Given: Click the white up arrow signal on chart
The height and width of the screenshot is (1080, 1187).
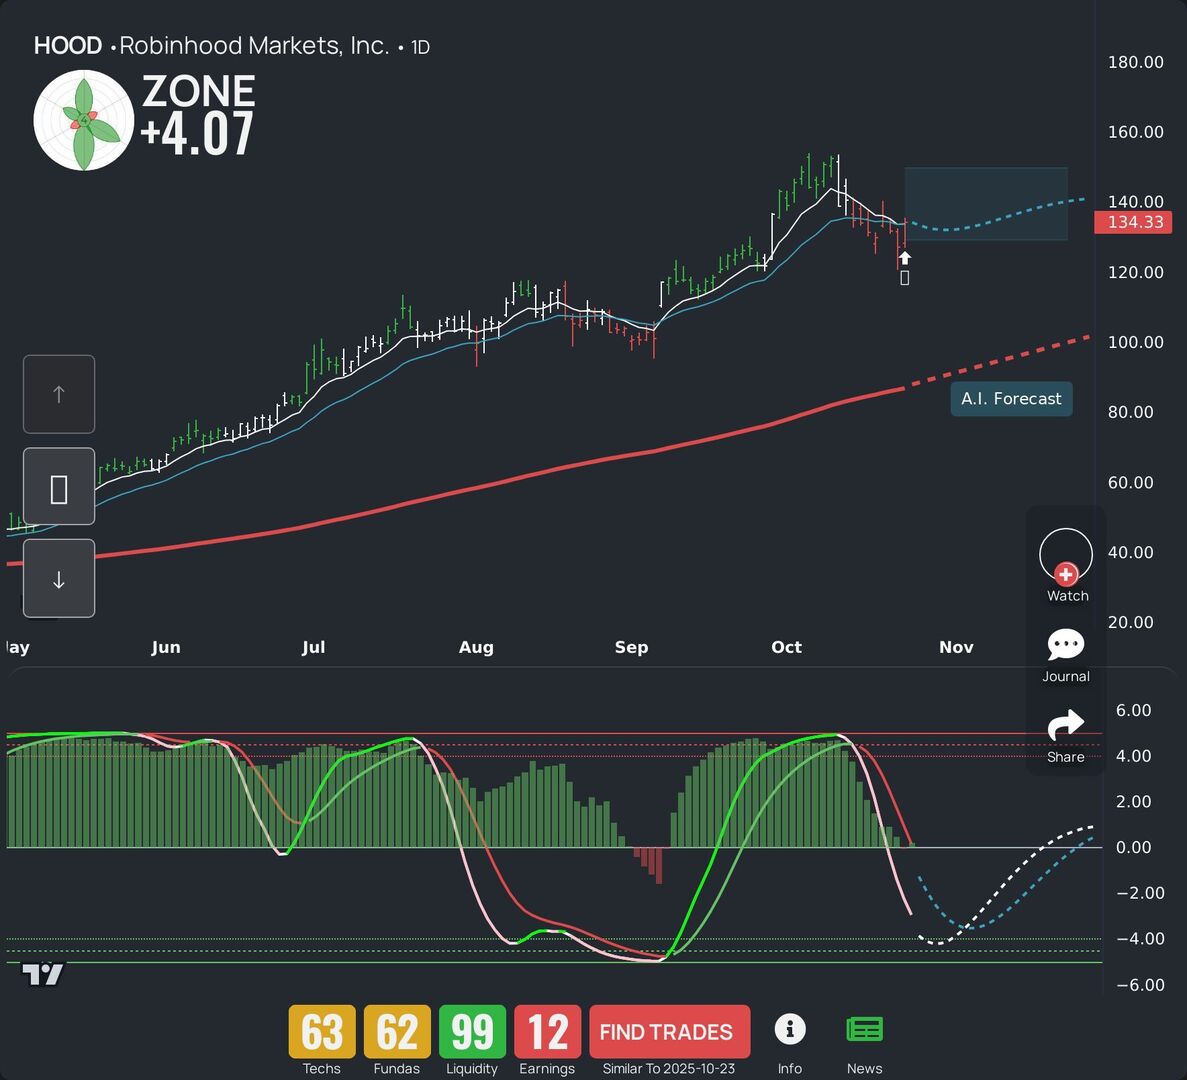Looking at the screenshot, I should [905, 258].
